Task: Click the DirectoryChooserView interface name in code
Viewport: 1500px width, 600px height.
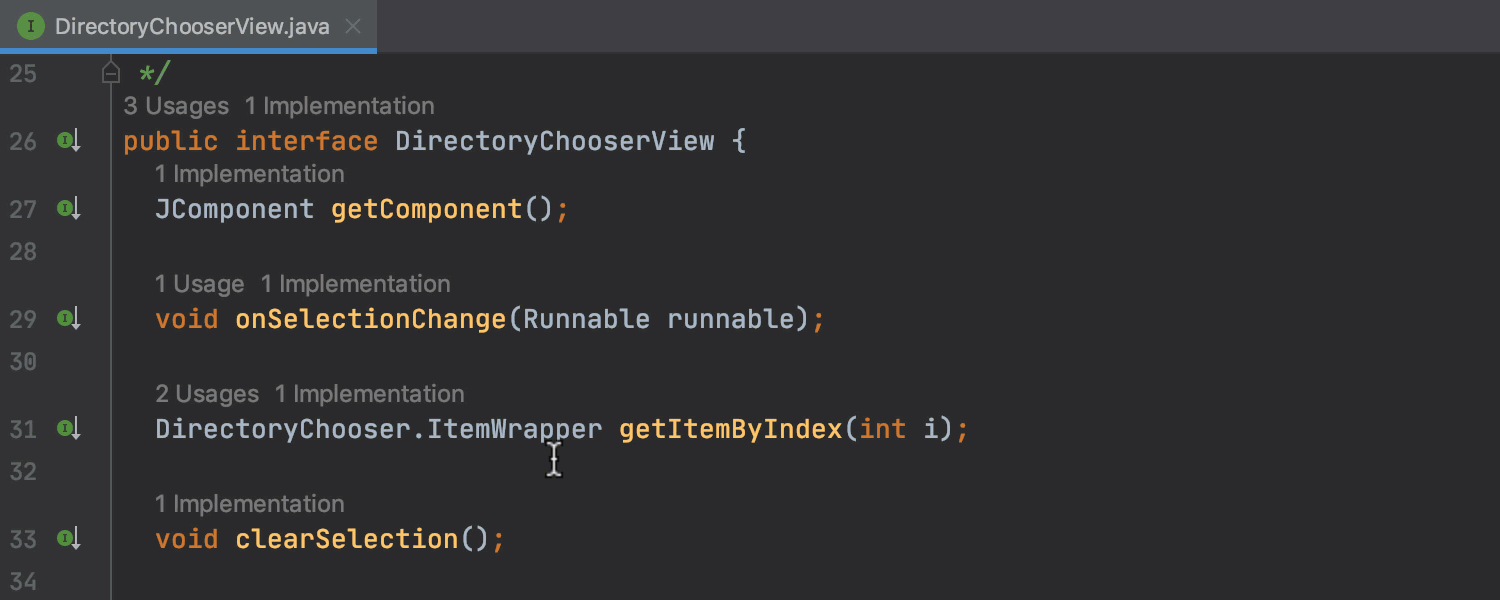Action: click(x=555, y=141)
